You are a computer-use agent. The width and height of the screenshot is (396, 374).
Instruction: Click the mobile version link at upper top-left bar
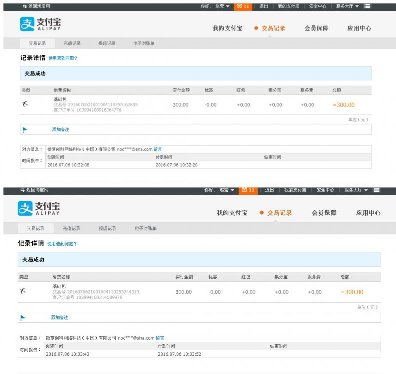36,6
